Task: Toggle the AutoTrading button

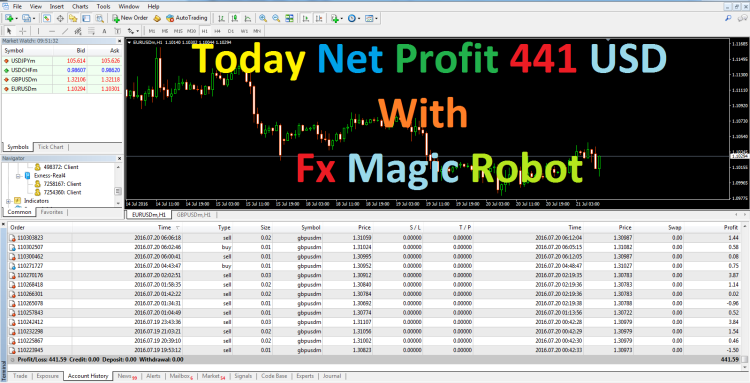Action: (187, 18)
